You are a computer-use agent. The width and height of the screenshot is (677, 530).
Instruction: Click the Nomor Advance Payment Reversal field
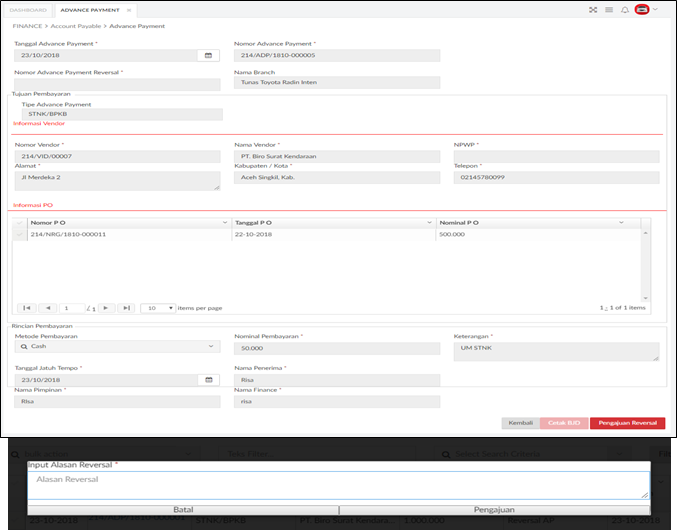pyautogui.click(x=117, y=84)
